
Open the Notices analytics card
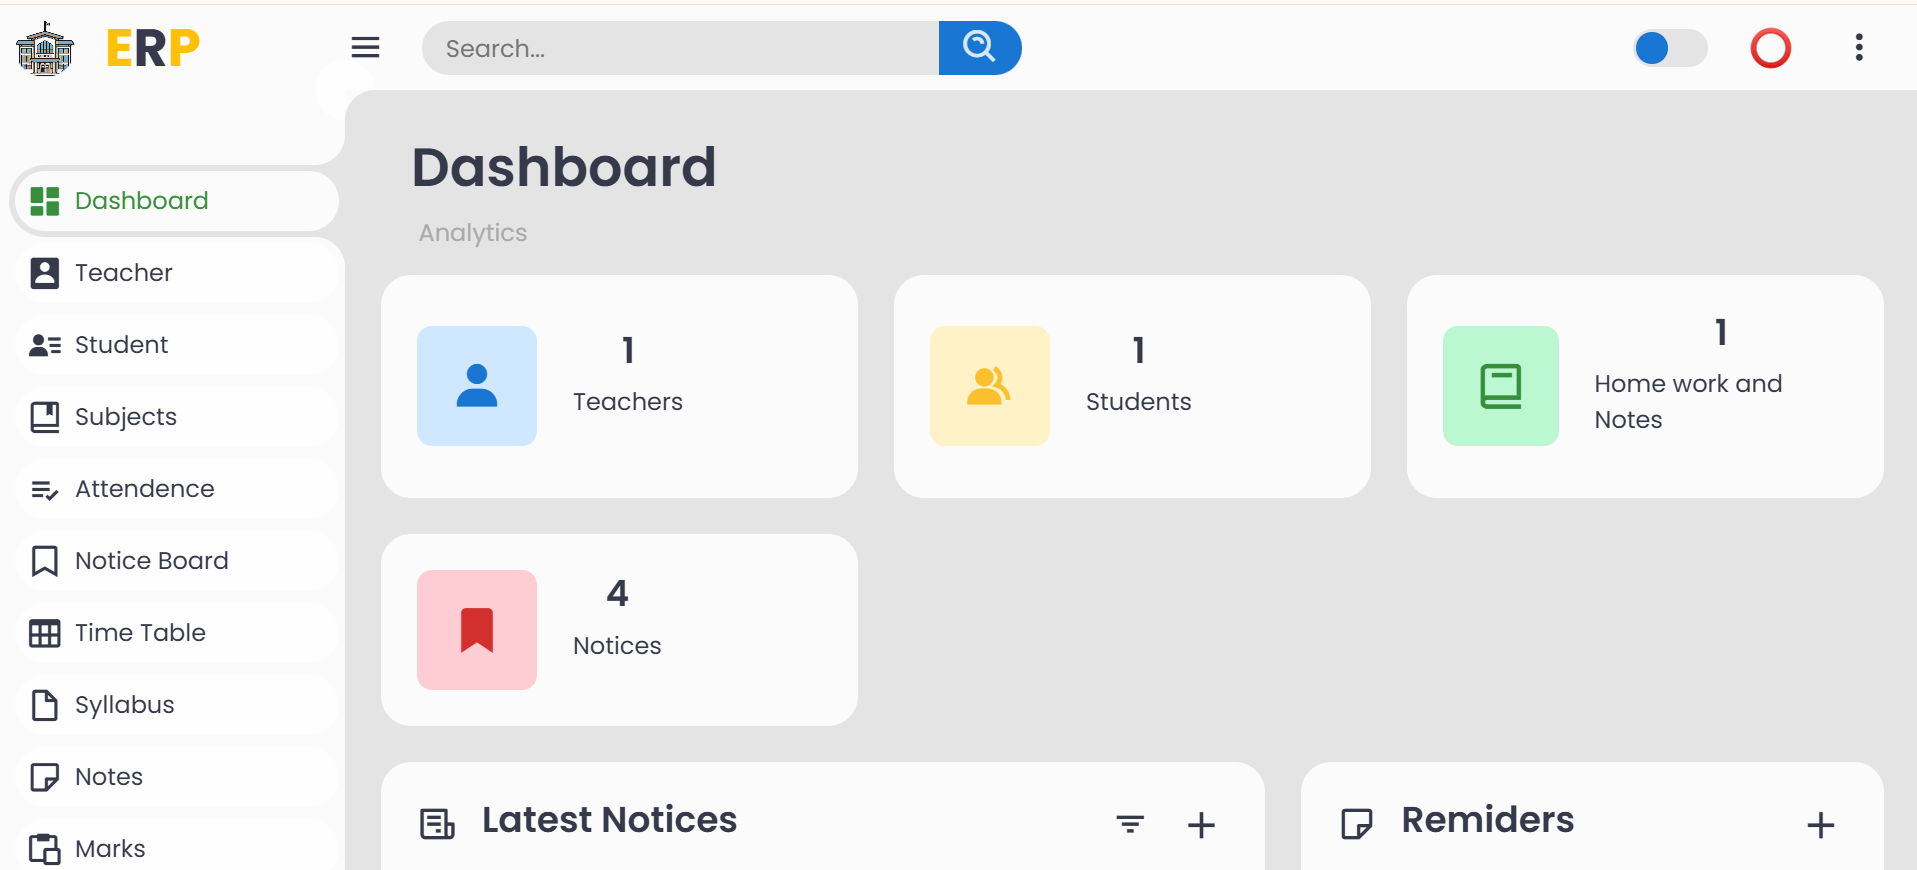click(x=619, y=629)
